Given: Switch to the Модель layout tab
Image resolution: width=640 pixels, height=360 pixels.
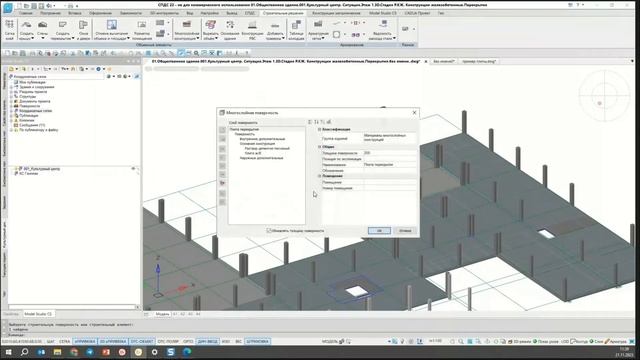Looking at the screenshot, I should (162, 314).
